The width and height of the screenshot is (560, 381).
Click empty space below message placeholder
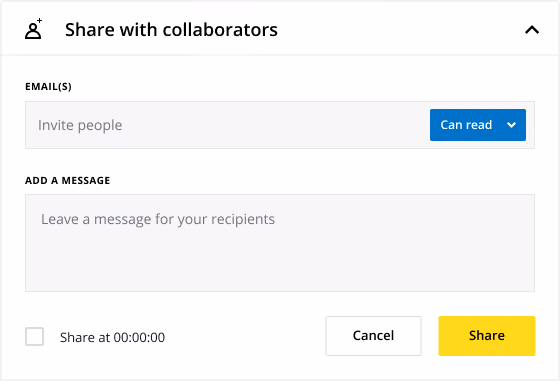click(280, 262)
